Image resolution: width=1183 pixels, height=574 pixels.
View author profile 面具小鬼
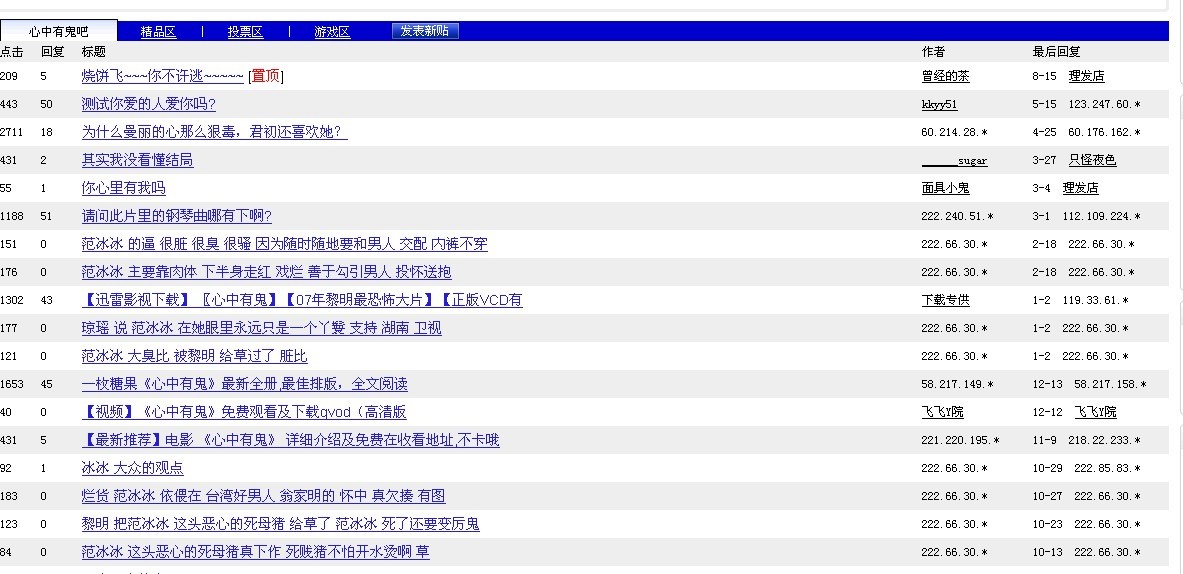[x=945, y=188]
